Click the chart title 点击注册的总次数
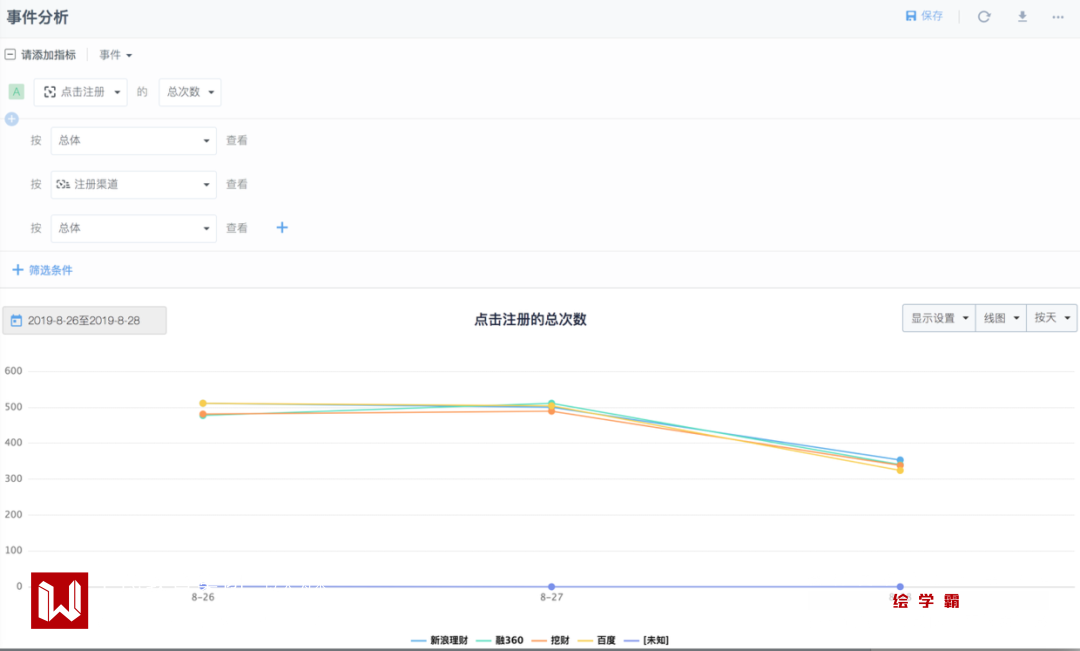The height and width of the screenshot is (651, 1080). (x=530, y=320)
